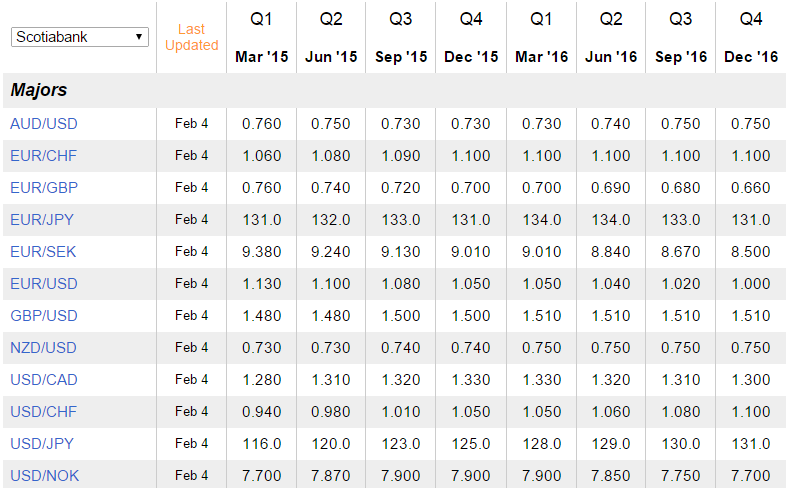The image size is (792, 488).
Task: Click the Q4 Dec '16 column header
Action: [750, 38]
